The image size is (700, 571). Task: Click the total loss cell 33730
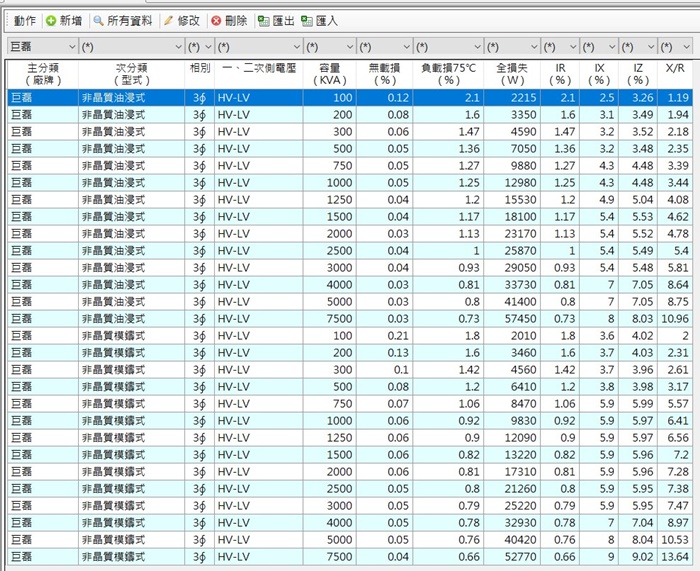tap(512, 284)
